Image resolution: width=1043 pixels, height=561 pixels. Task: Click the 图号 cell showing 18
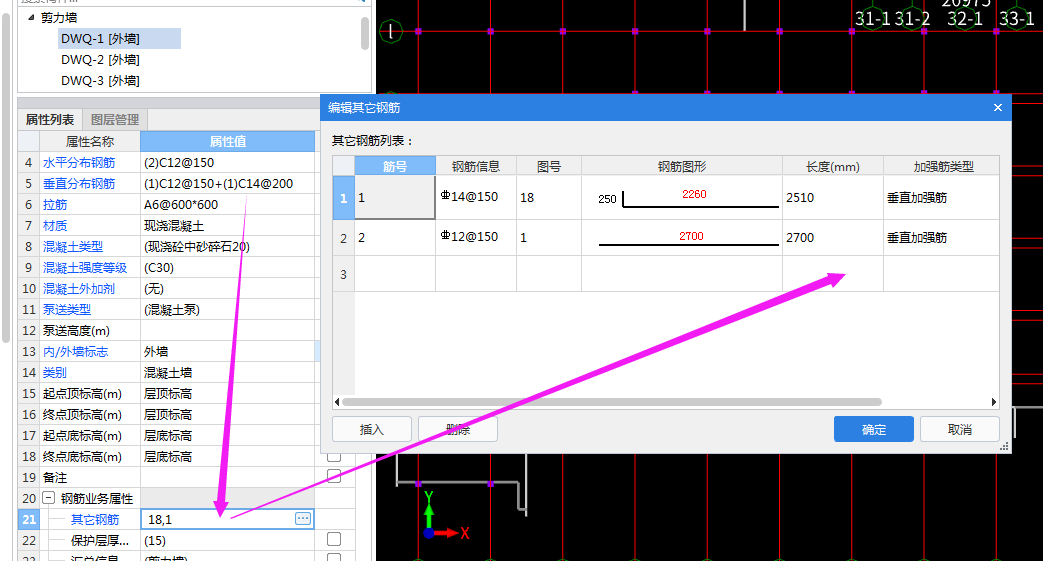pos(549,198)
